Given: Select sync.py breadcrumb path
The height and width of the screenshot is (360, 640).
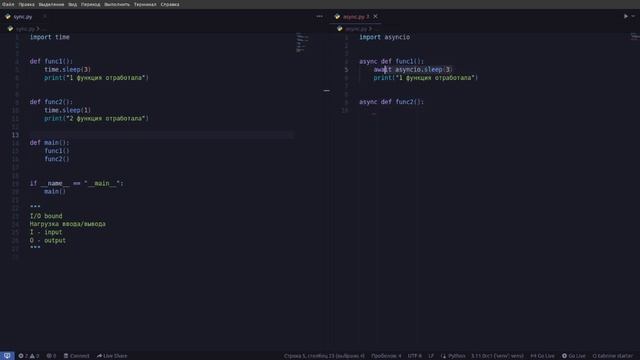Looking at the screenshot, I should point(25,29).
